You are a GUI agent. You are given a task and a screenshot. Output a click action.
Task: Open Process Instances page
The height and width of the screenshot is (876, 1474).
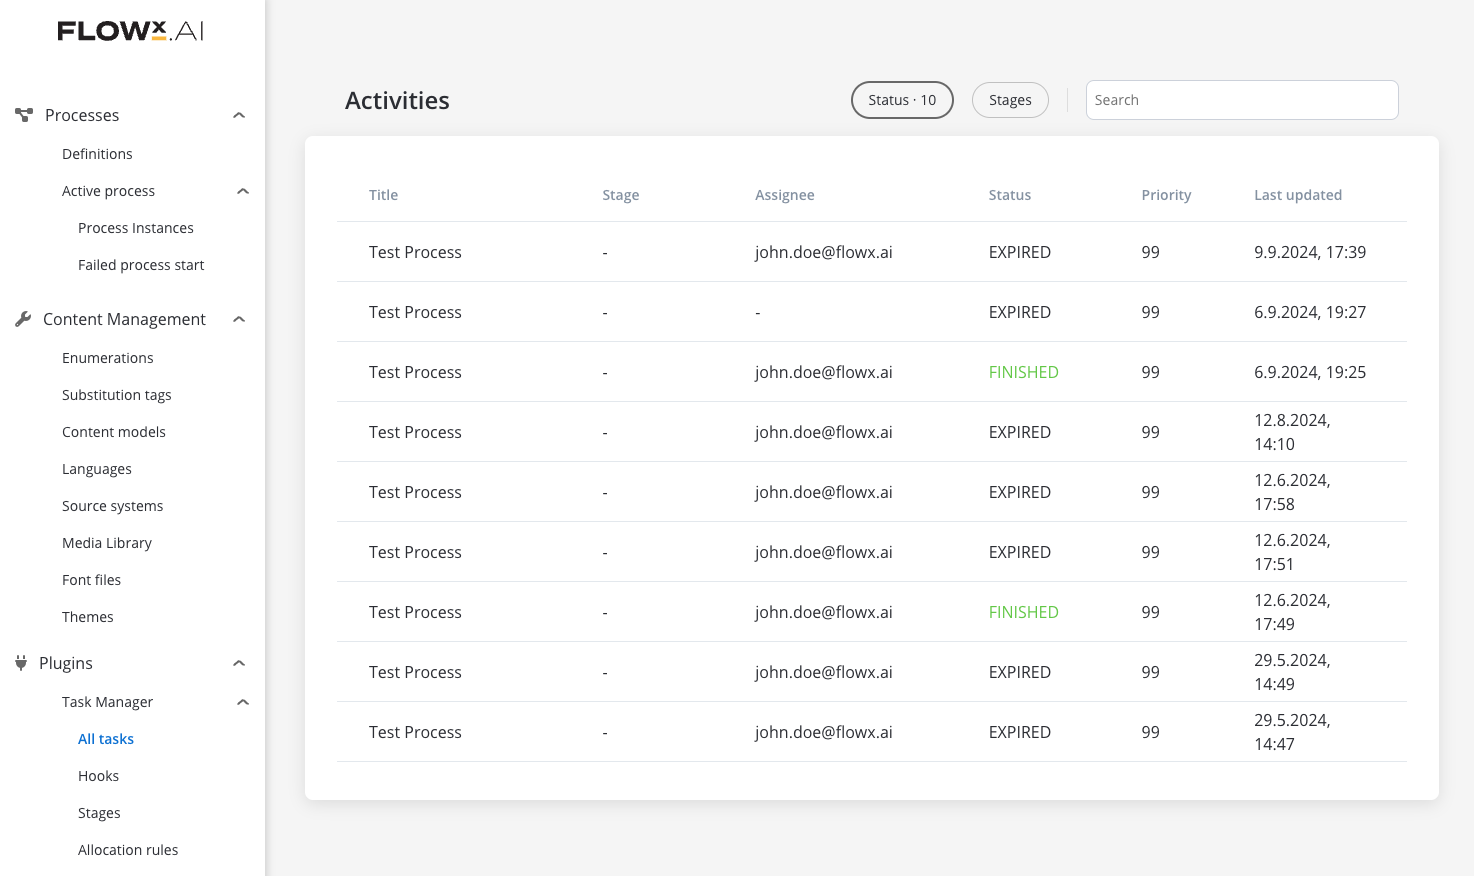[136, 228]
